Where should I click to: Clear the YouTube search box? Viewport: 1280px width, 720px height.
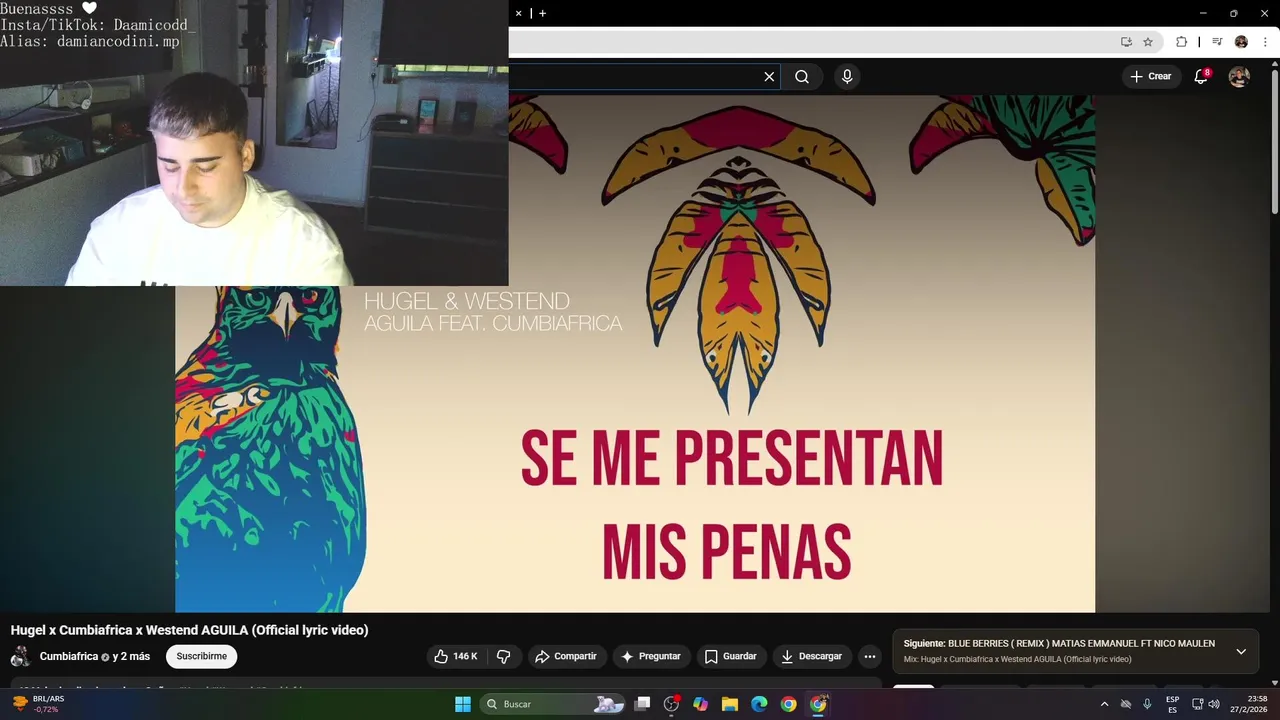pyautogui.click(x=769, y=77)
